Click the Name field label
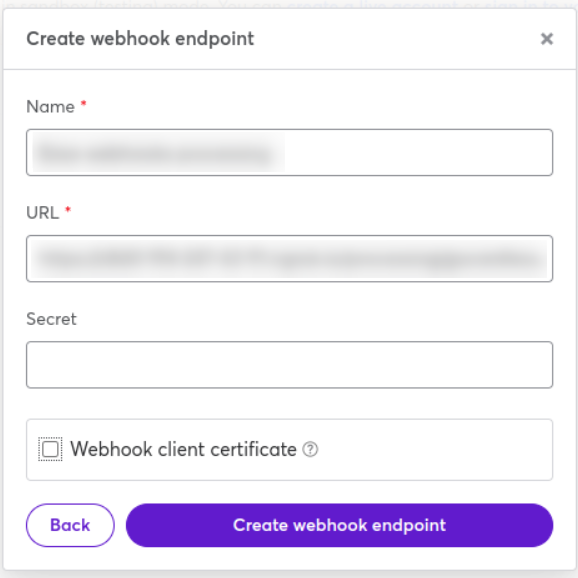This screenshot has height=578, width=578. click(51, 107)
